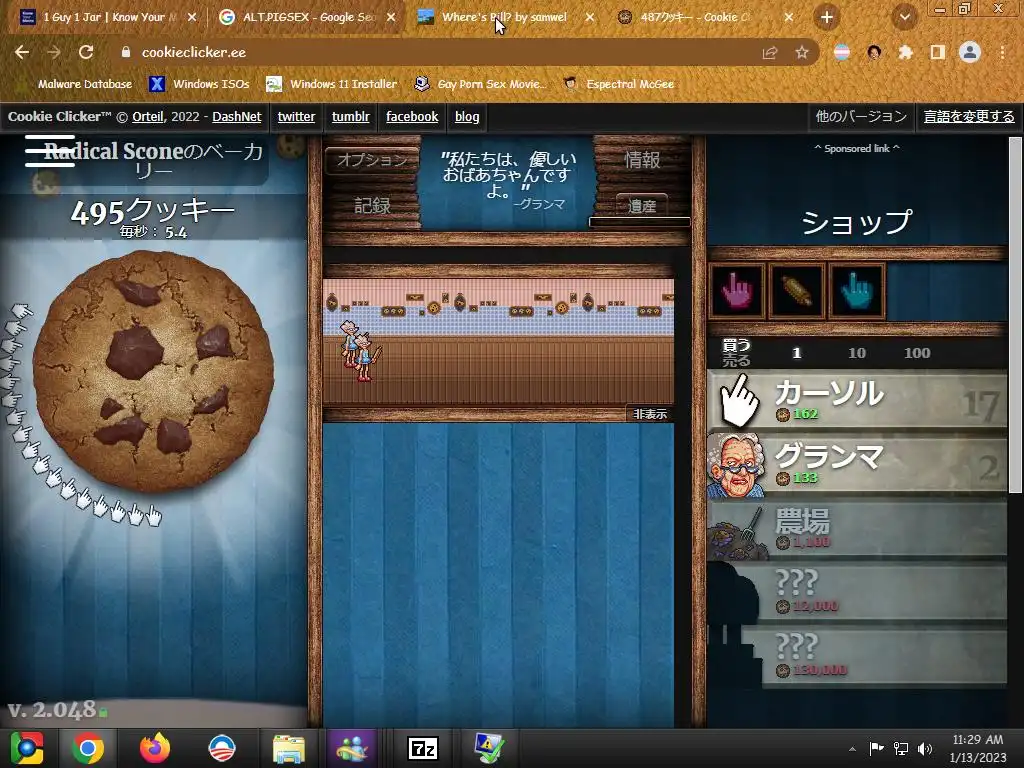Open Espectral McGee bookmark
The width and height of the screenshot is (1024, 768).
620,84
